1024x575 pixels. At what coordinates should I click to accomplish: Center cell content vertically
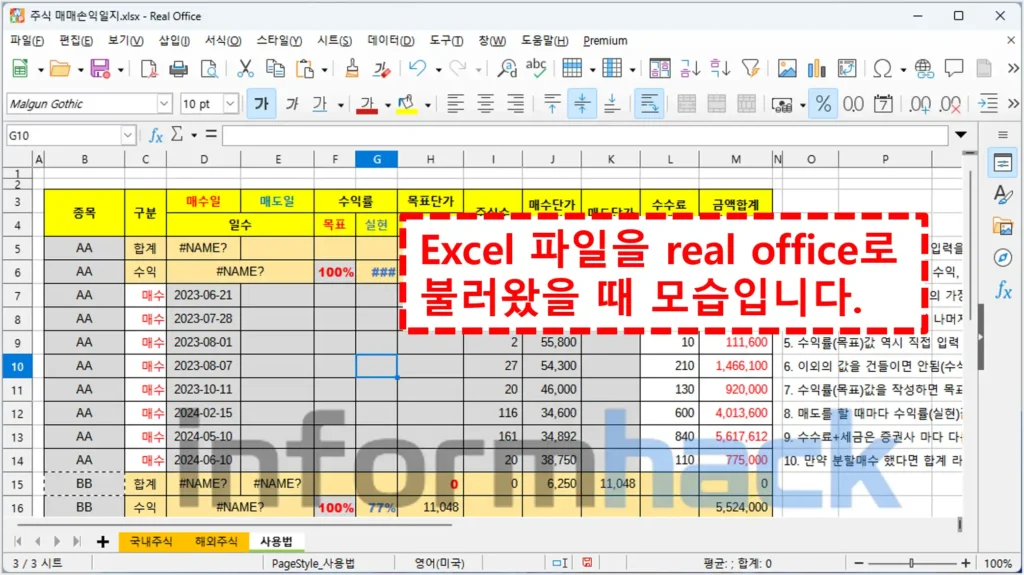pyautogui.click(x=581, y=104)
